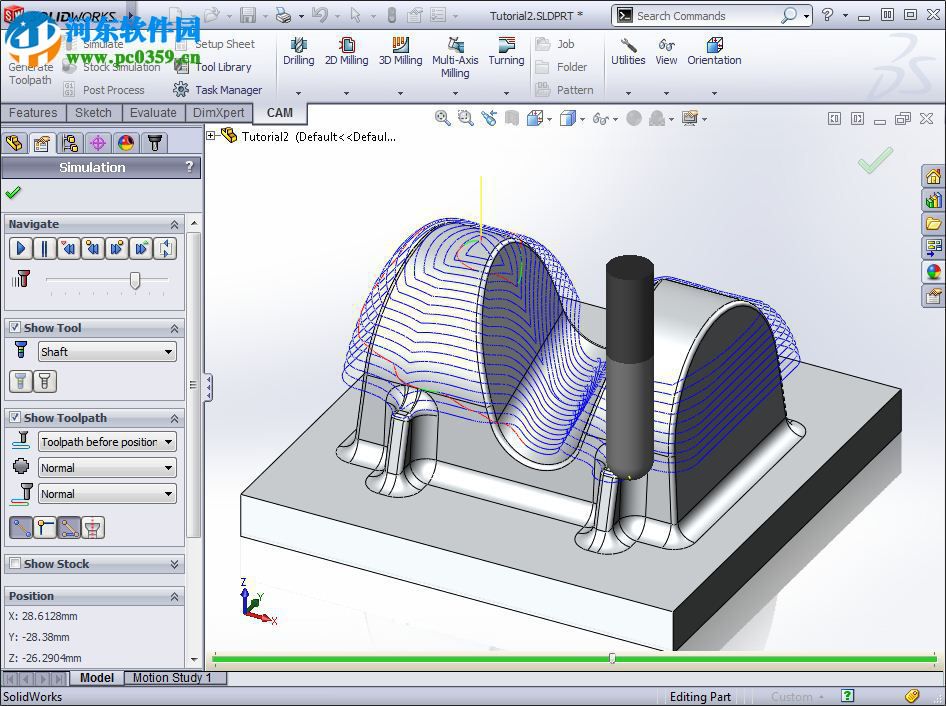Pause the toolpath simulation

point(45,249)
